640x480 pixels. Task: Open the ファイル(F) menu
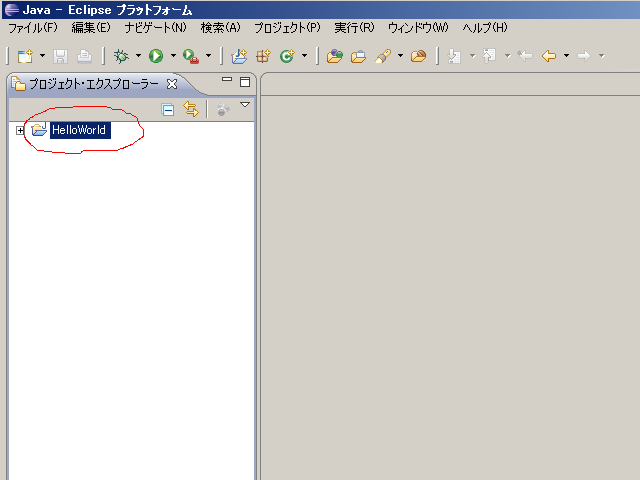point(33,28)
